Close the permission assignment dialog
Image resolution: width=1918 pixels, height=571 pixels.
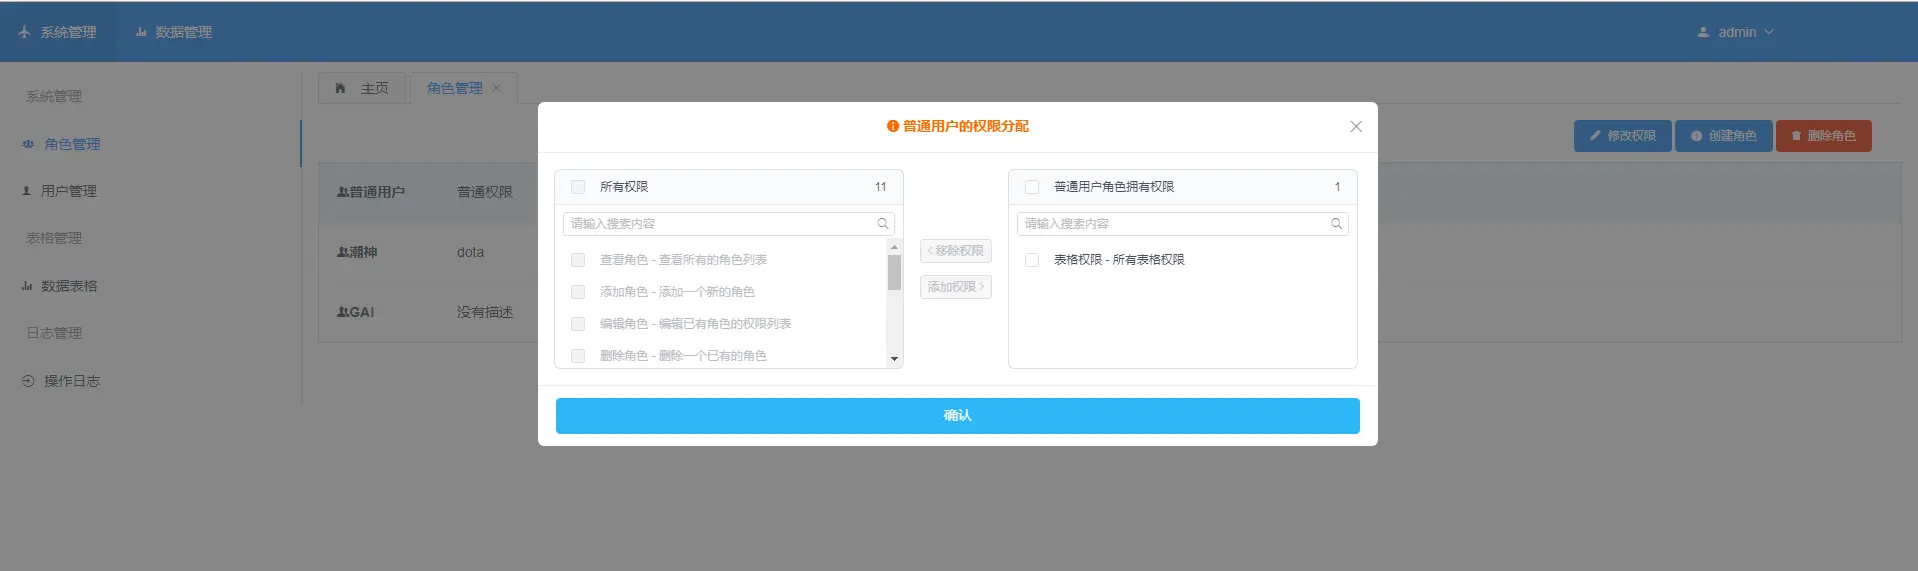coord(1356,127)
